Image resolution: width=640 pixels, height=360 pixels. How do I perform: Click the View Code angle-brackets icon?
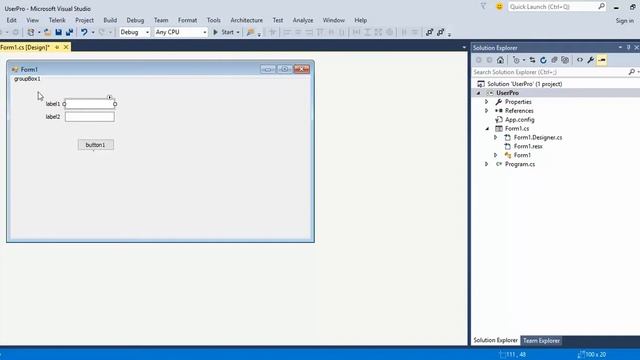pyautogui.click(x=580, y=60)
